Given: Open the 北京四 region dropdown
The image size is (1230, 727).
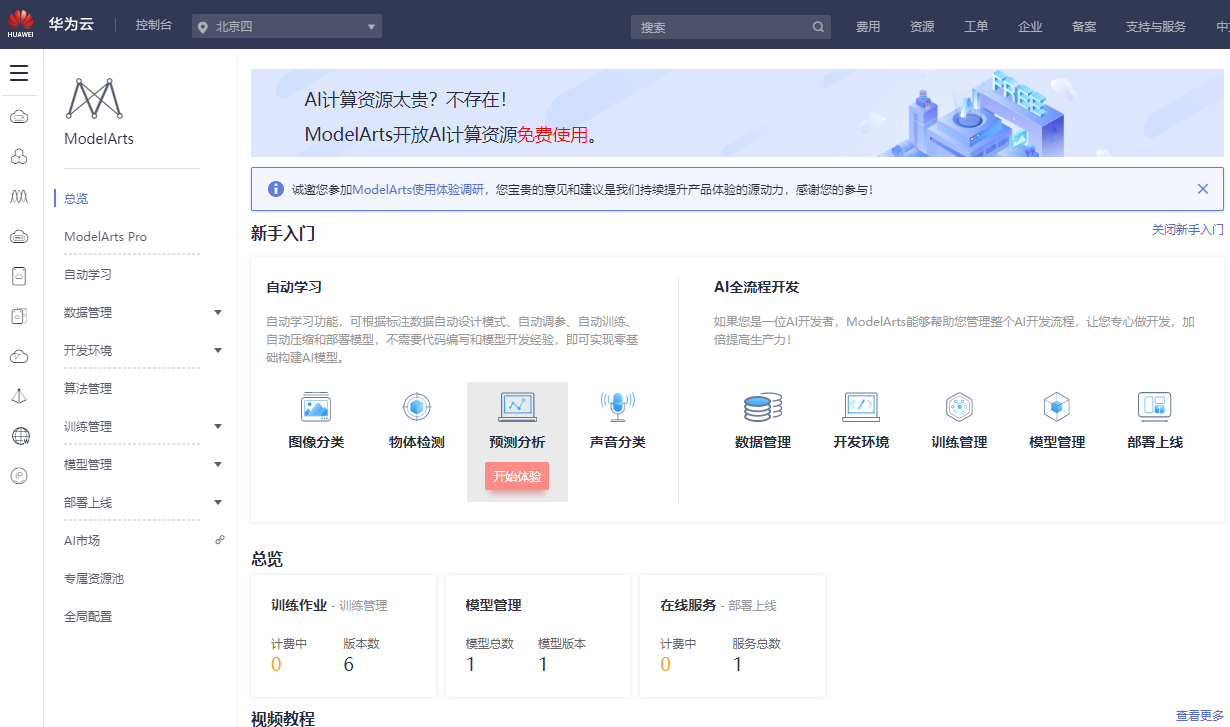Looking at the screenshot, I should point(287,27).
